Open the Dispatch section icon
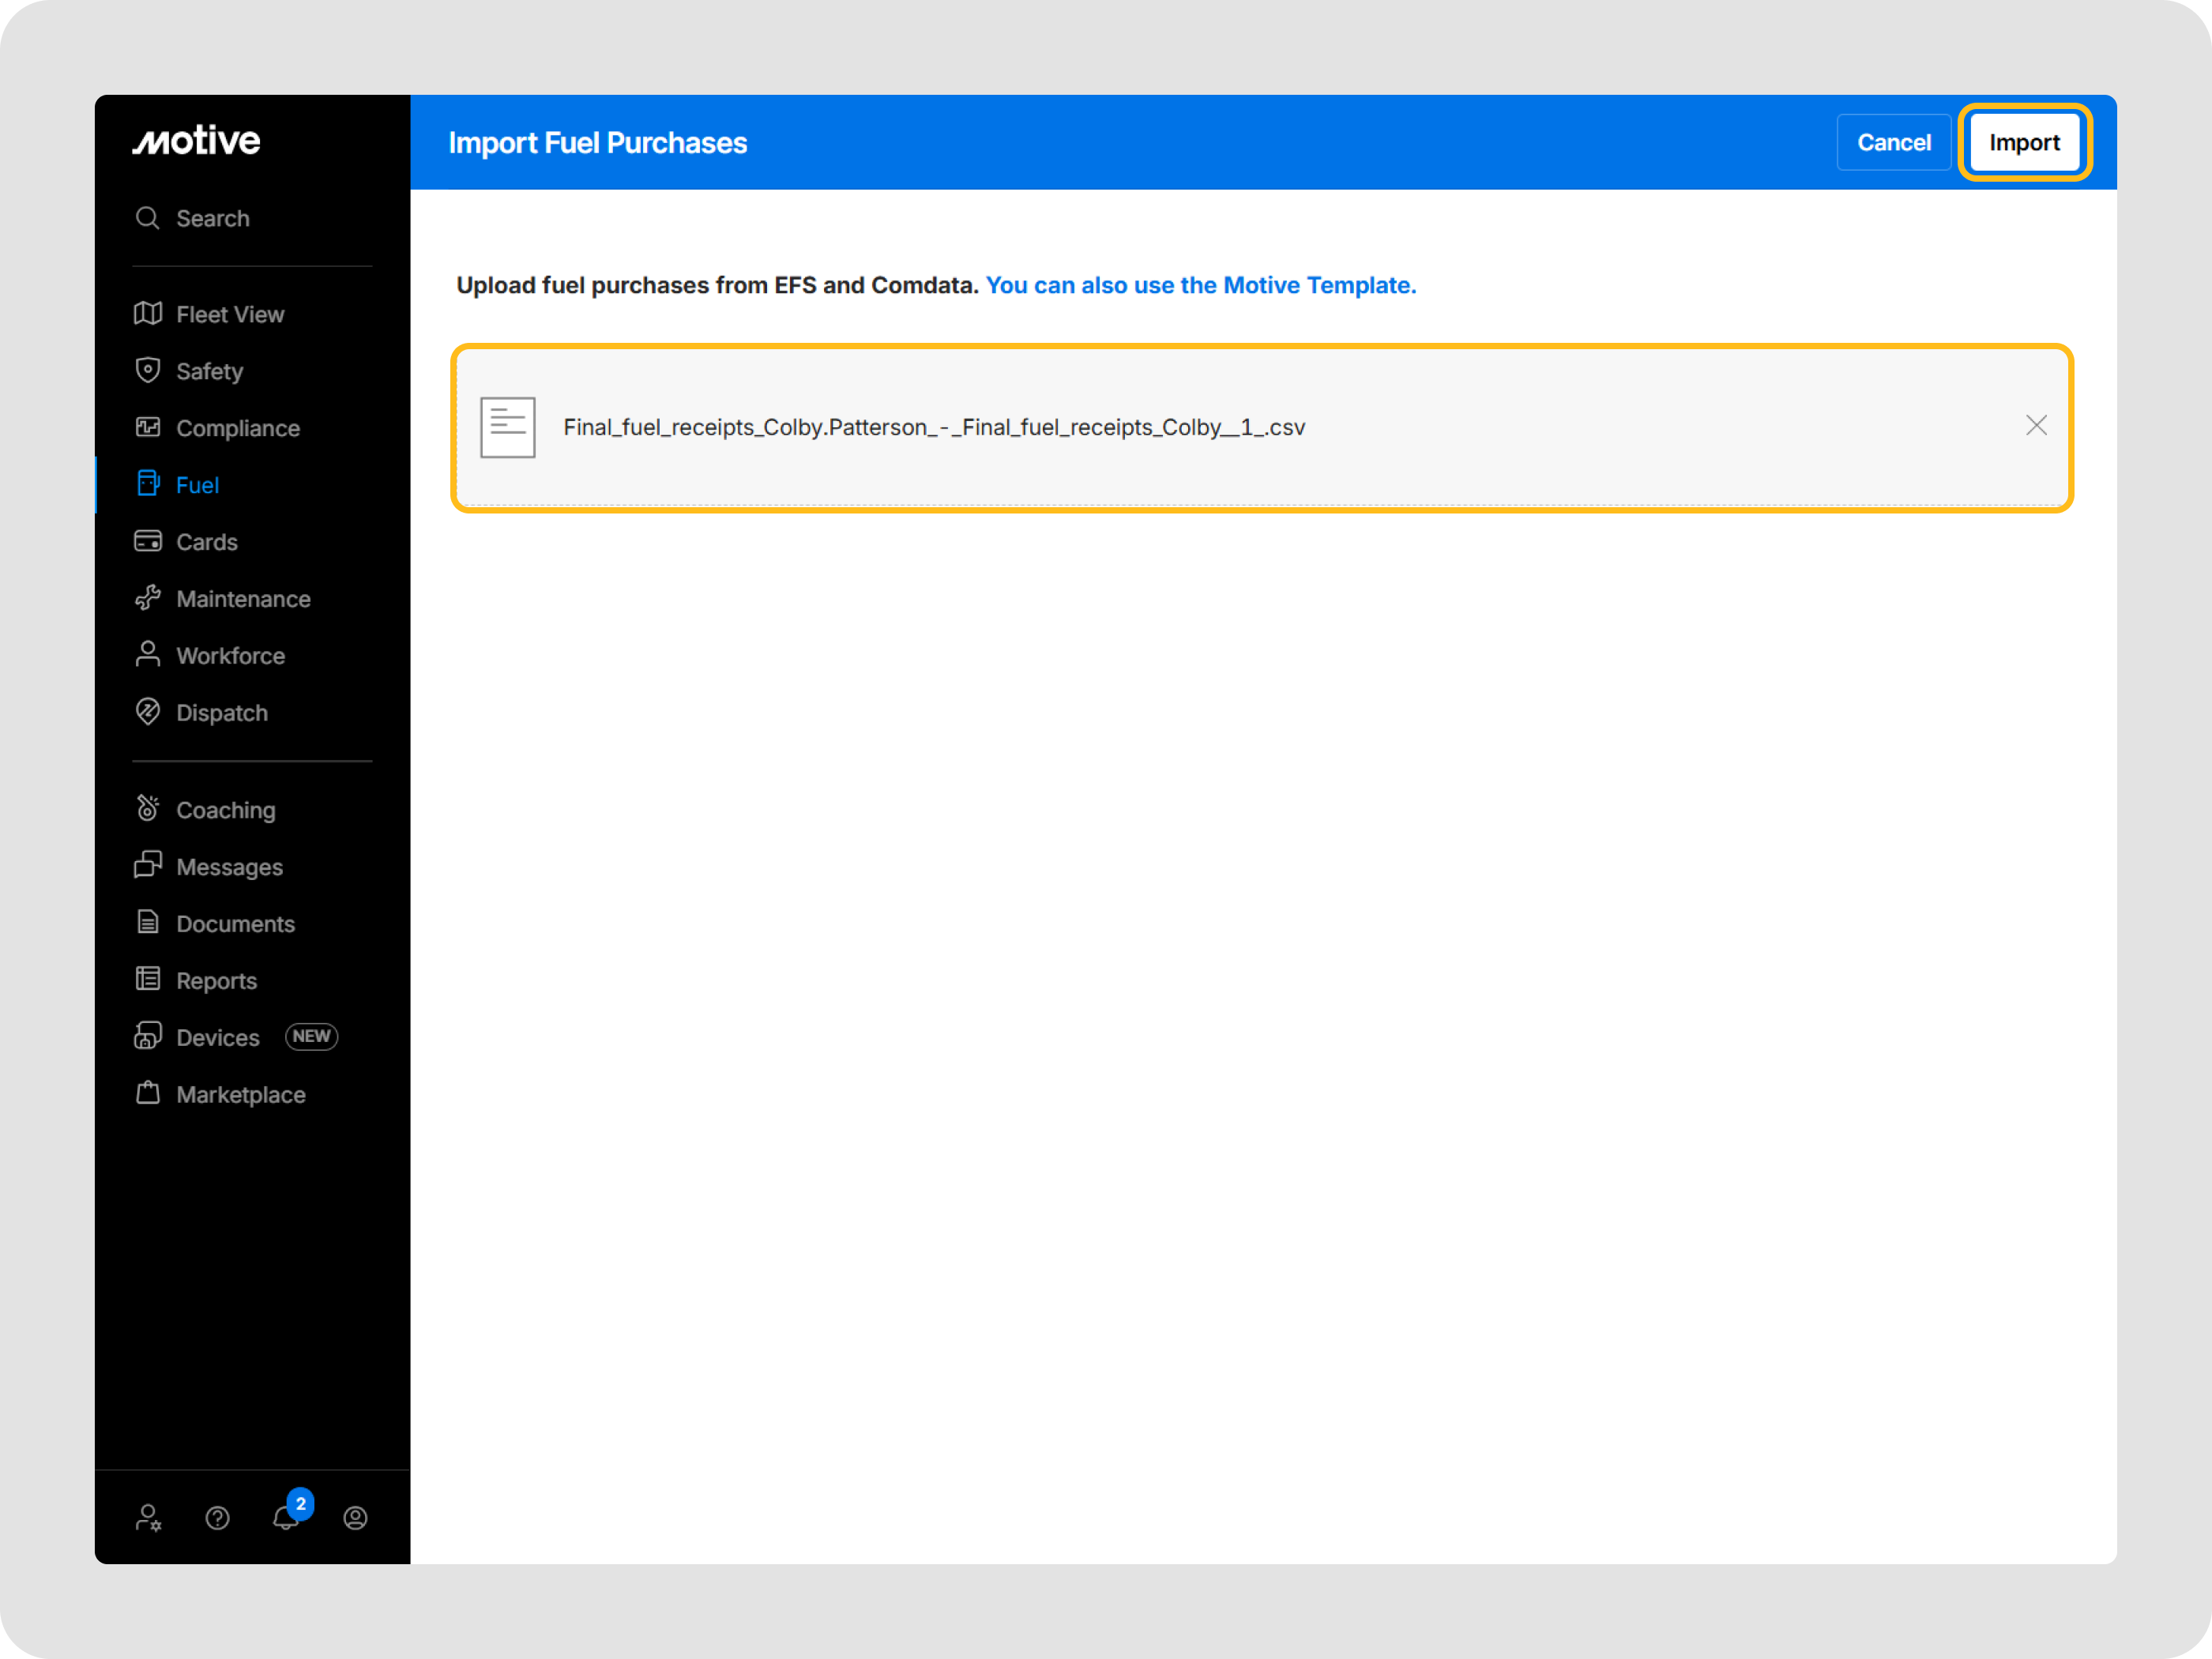2212x1659 pixels. click(148, 712)
